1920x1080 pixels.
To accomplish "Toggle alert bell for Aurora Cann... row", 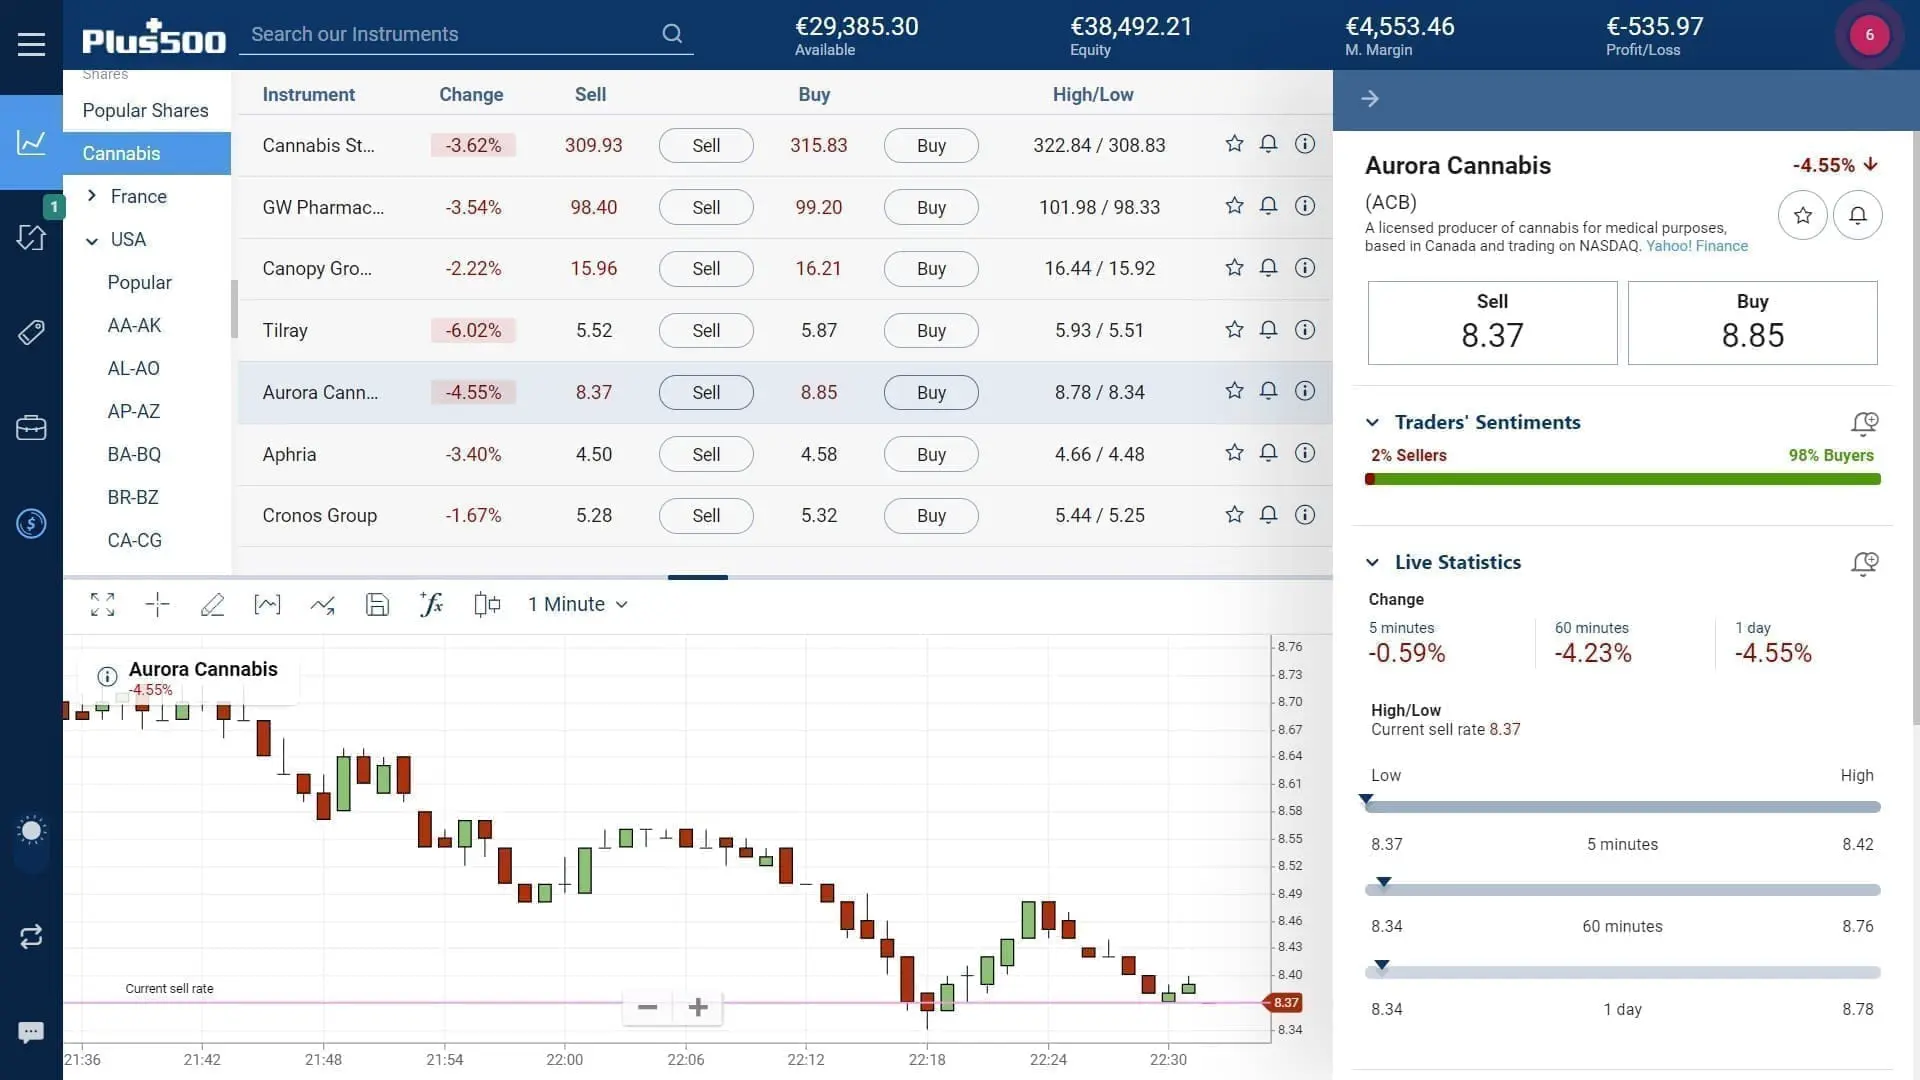I will point(1268,391).
